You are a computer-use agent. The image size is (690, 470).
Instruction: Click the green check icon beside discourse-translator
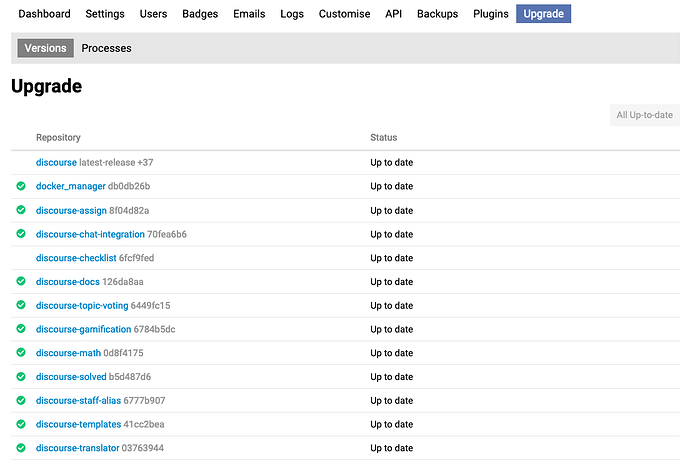click(21, 448)
